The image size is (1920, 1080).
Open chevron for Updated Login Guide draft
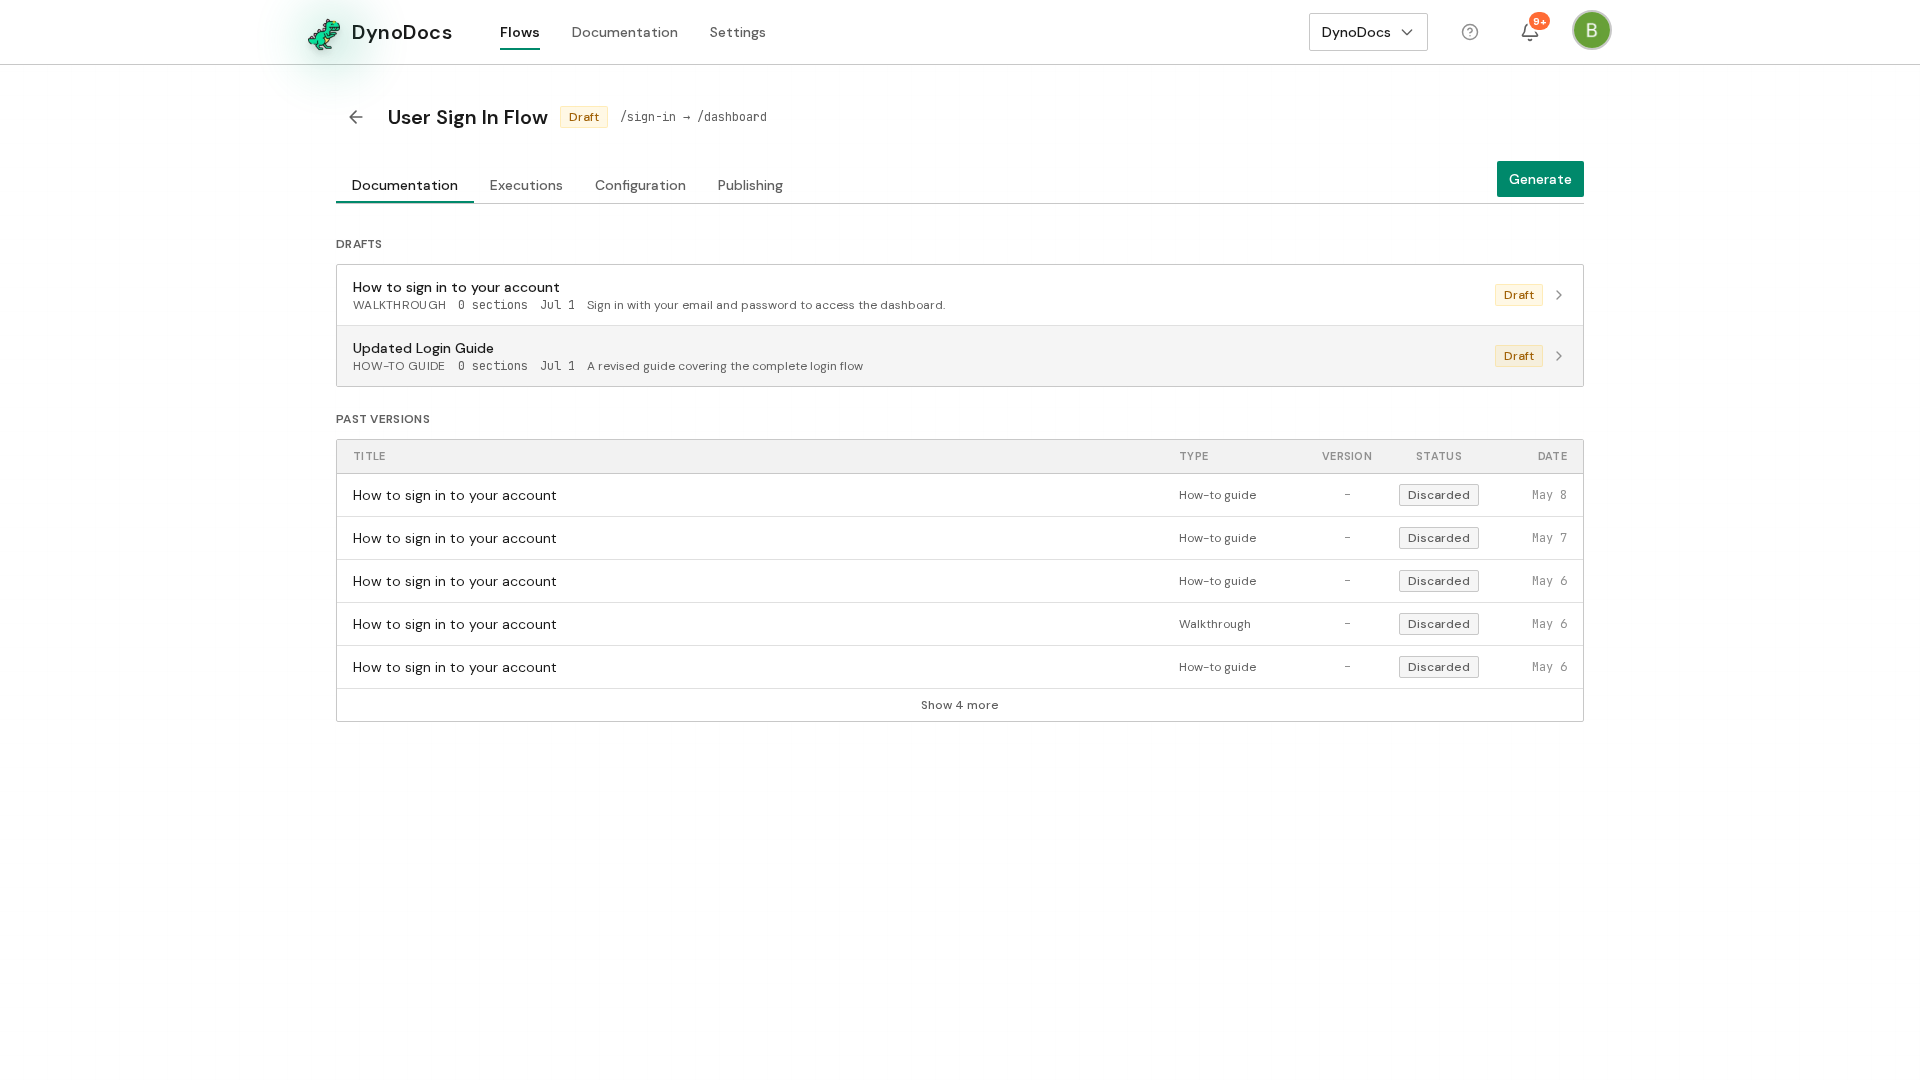click(1558, 356)
